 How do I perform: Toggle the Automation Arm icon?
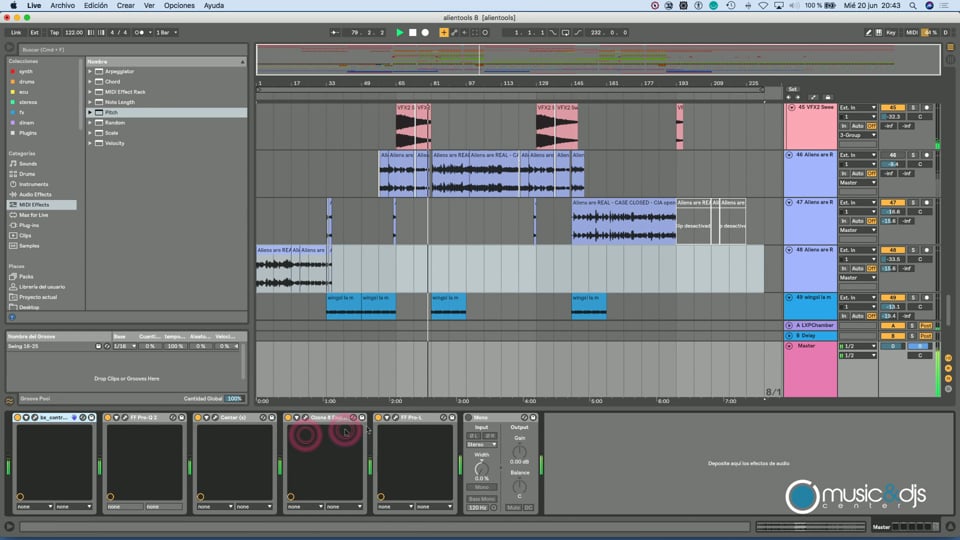tap(454, 32)
